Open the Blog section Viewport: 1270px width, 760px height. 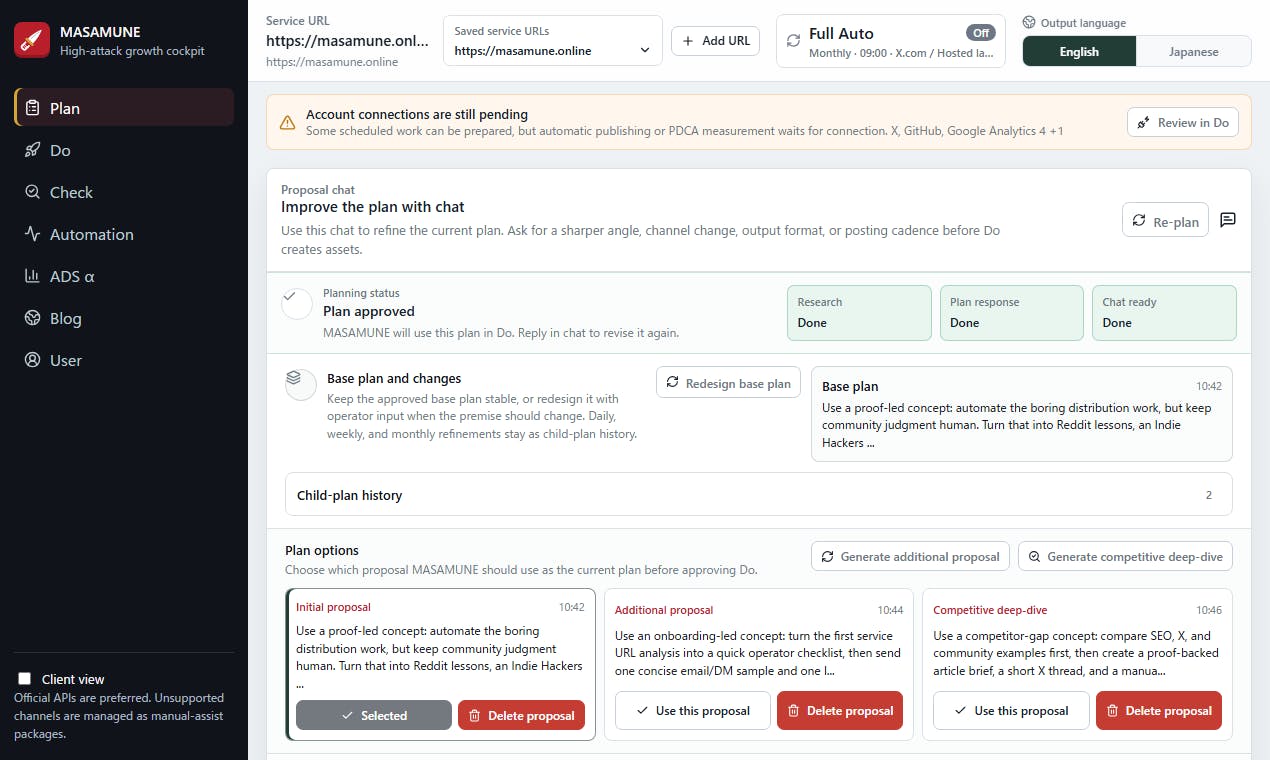click(x=124, y=318)
